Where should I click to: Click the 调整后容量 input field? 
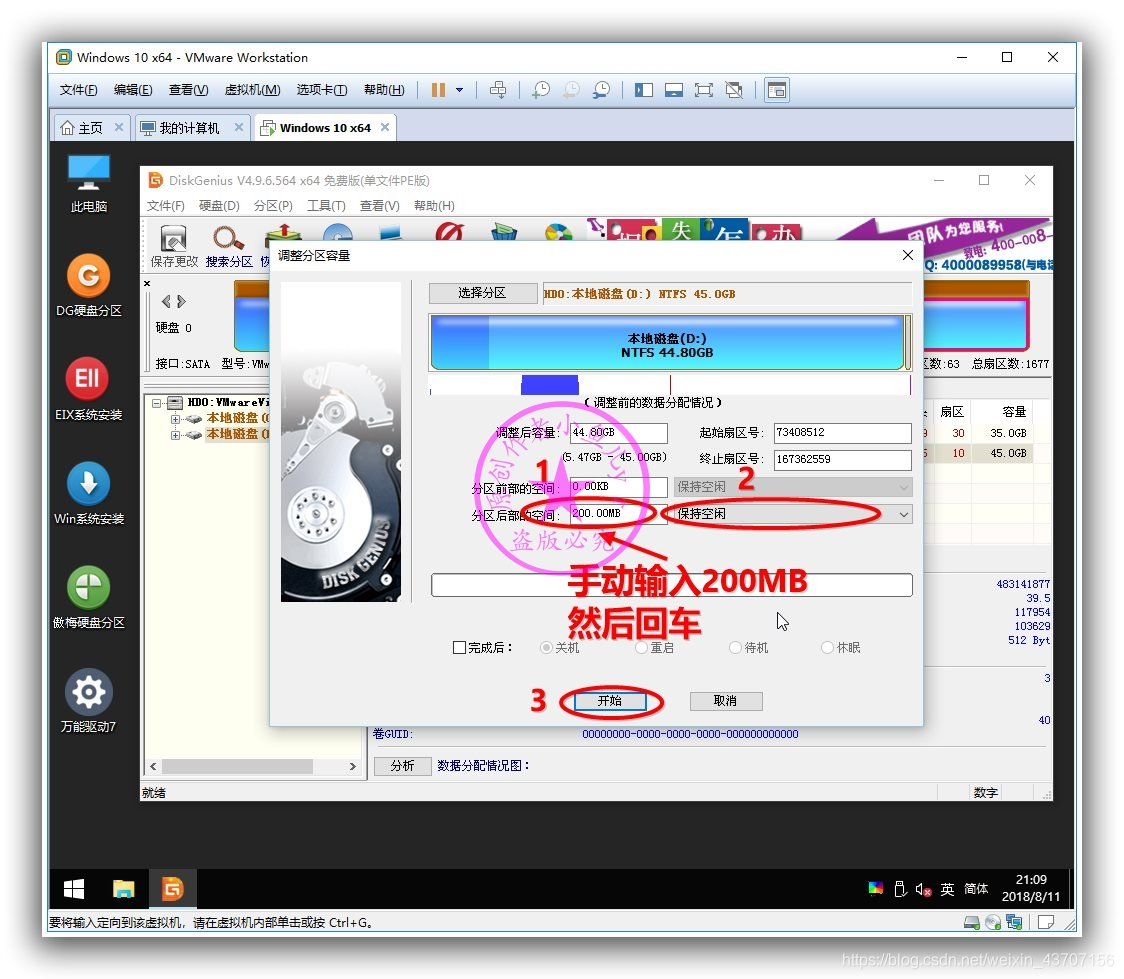(619, 433)
